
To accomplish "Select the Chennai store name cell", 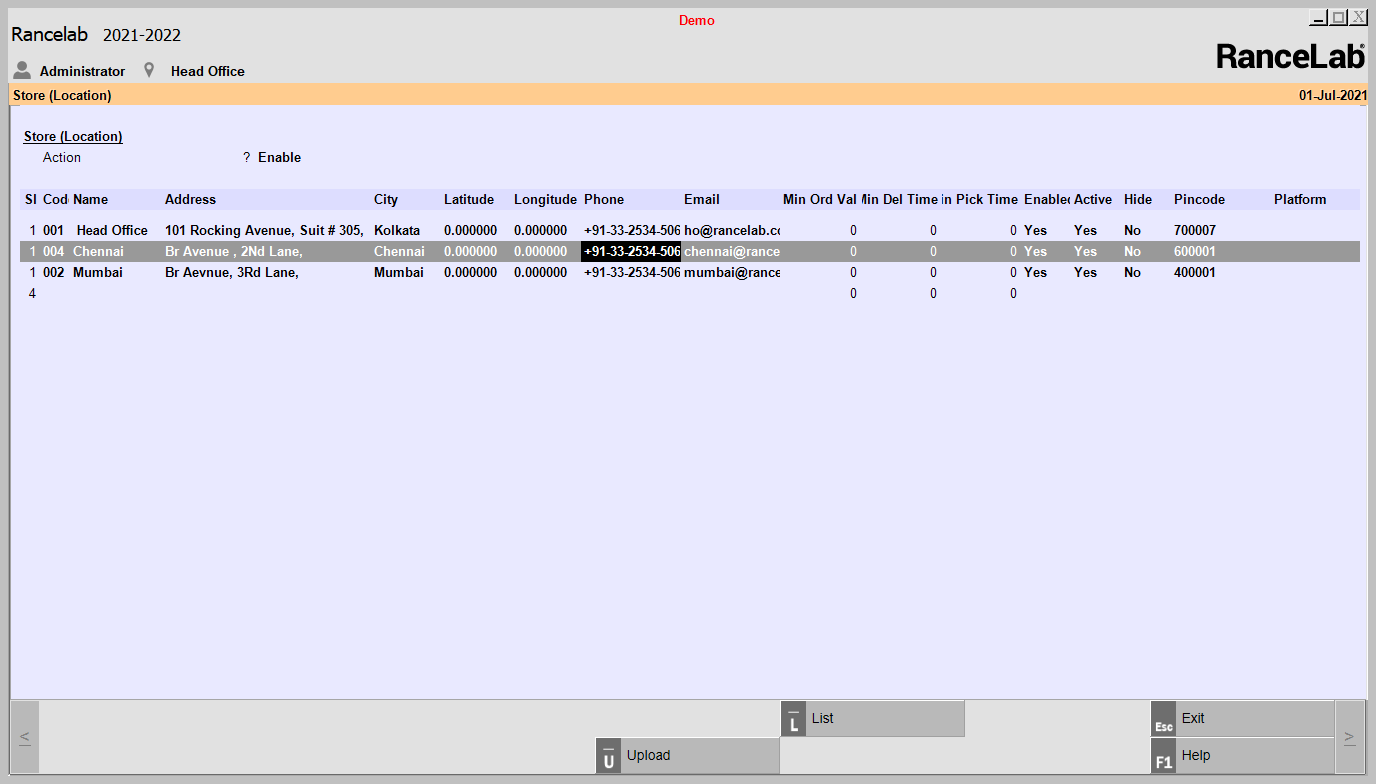I will [98, 252].
